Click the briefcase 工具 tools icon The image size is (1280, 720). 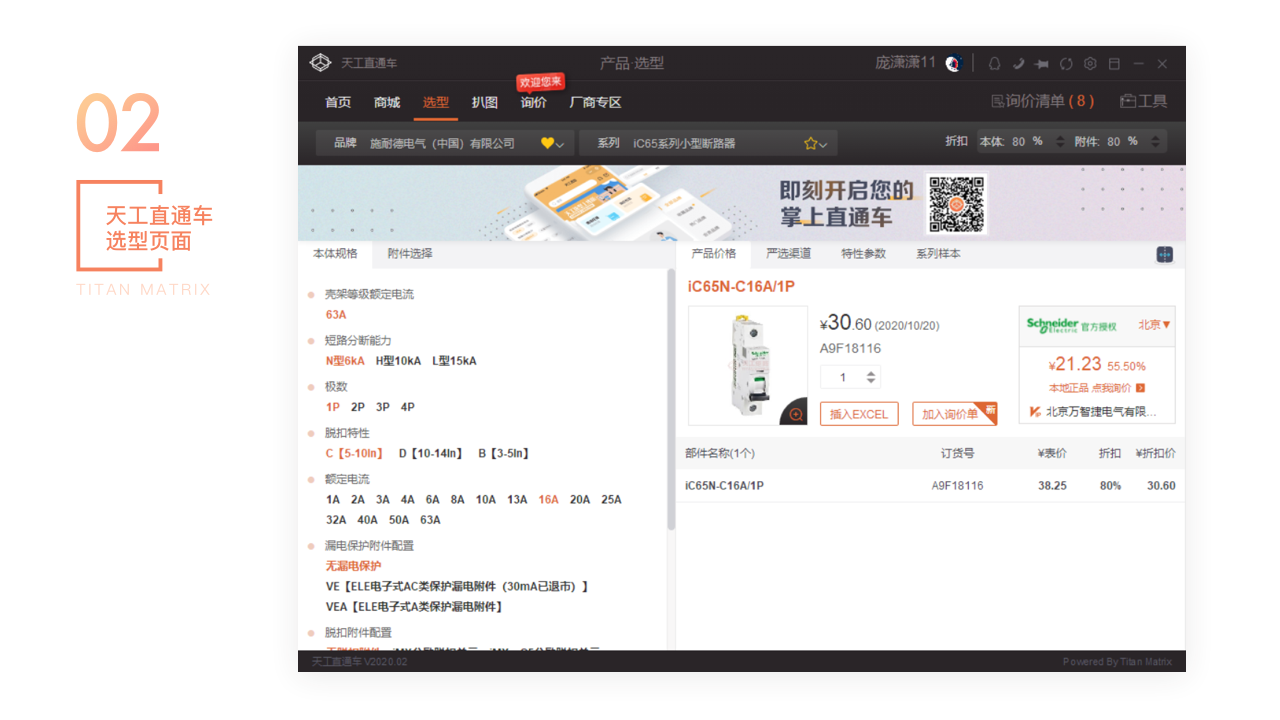point(1128,101)
